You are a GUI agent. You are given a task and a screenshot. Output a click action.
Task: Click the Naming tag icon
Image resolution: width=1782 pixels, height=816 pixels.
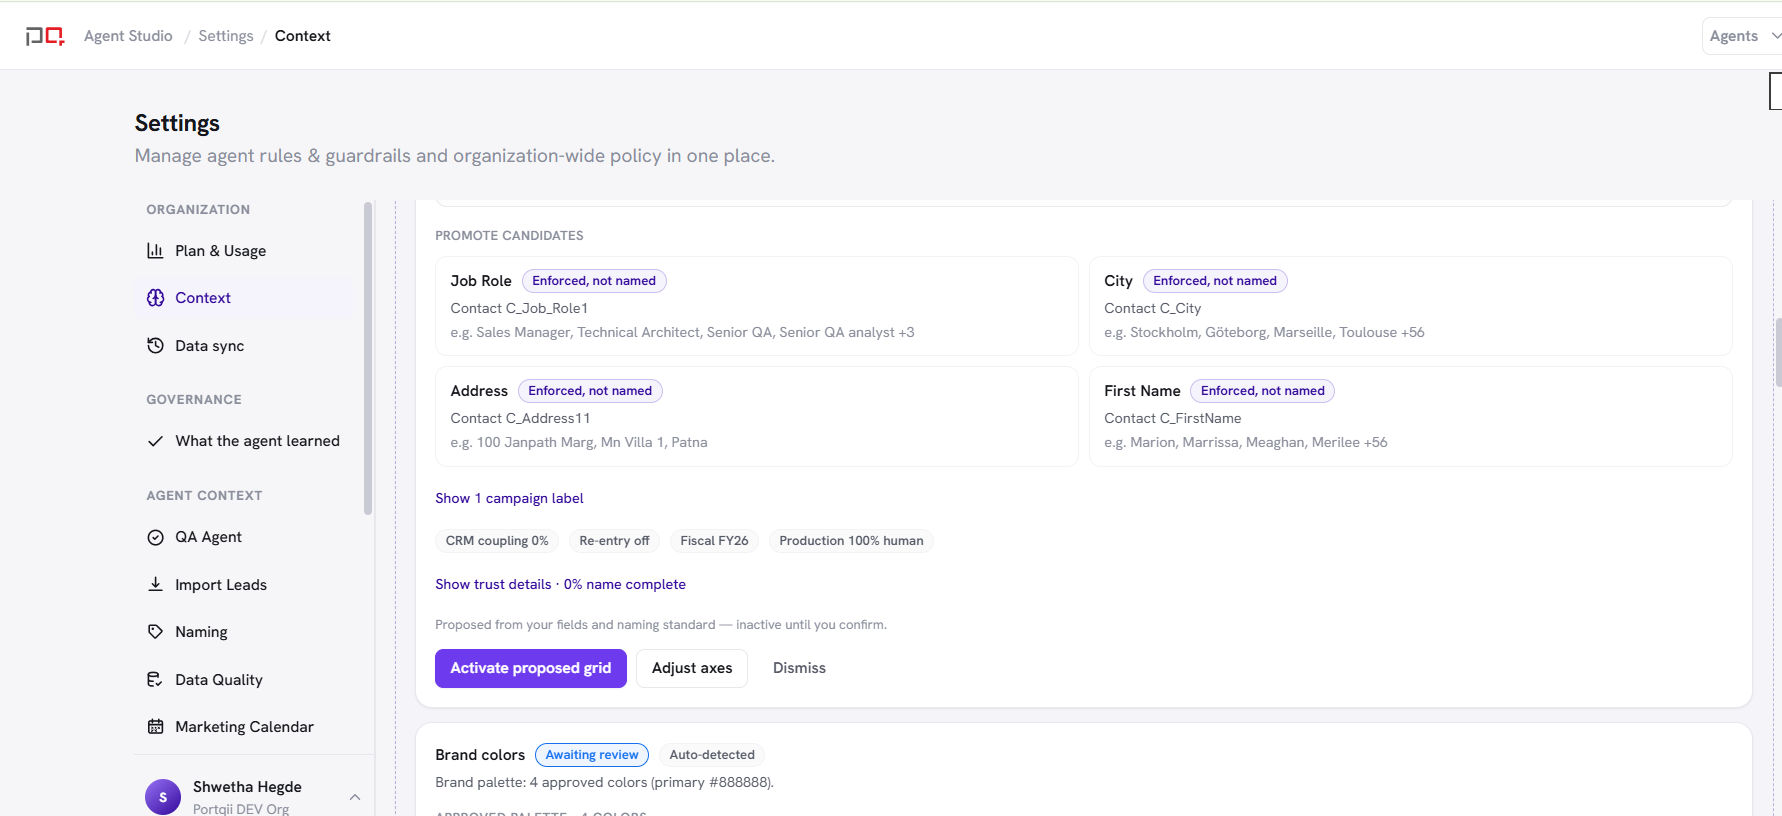[x=155, y=632]
